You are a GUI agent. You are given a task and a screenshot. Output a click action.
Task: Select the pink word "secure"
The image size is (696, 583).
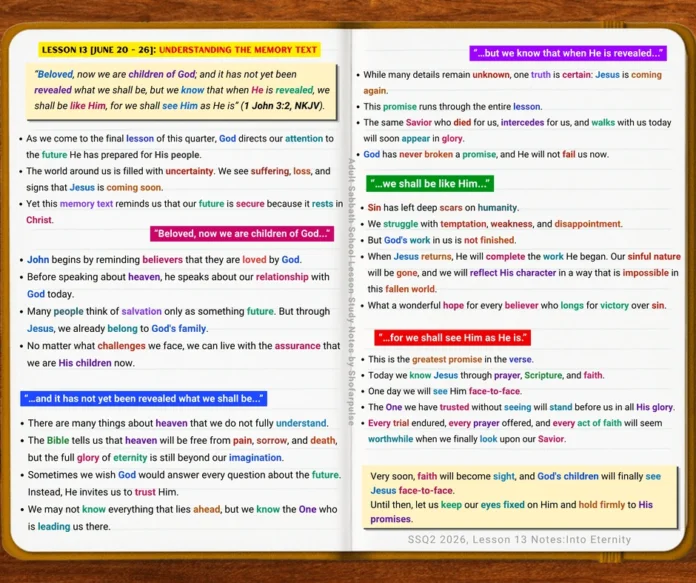(250, 204)
